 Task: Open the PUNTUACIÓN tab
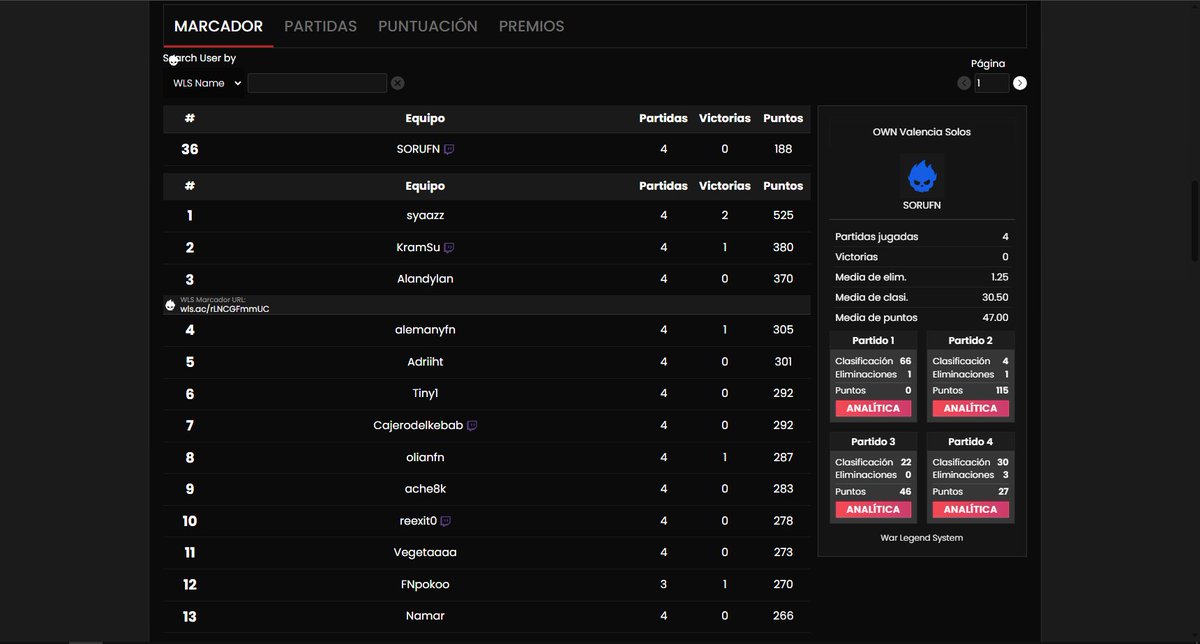(428, 27)
